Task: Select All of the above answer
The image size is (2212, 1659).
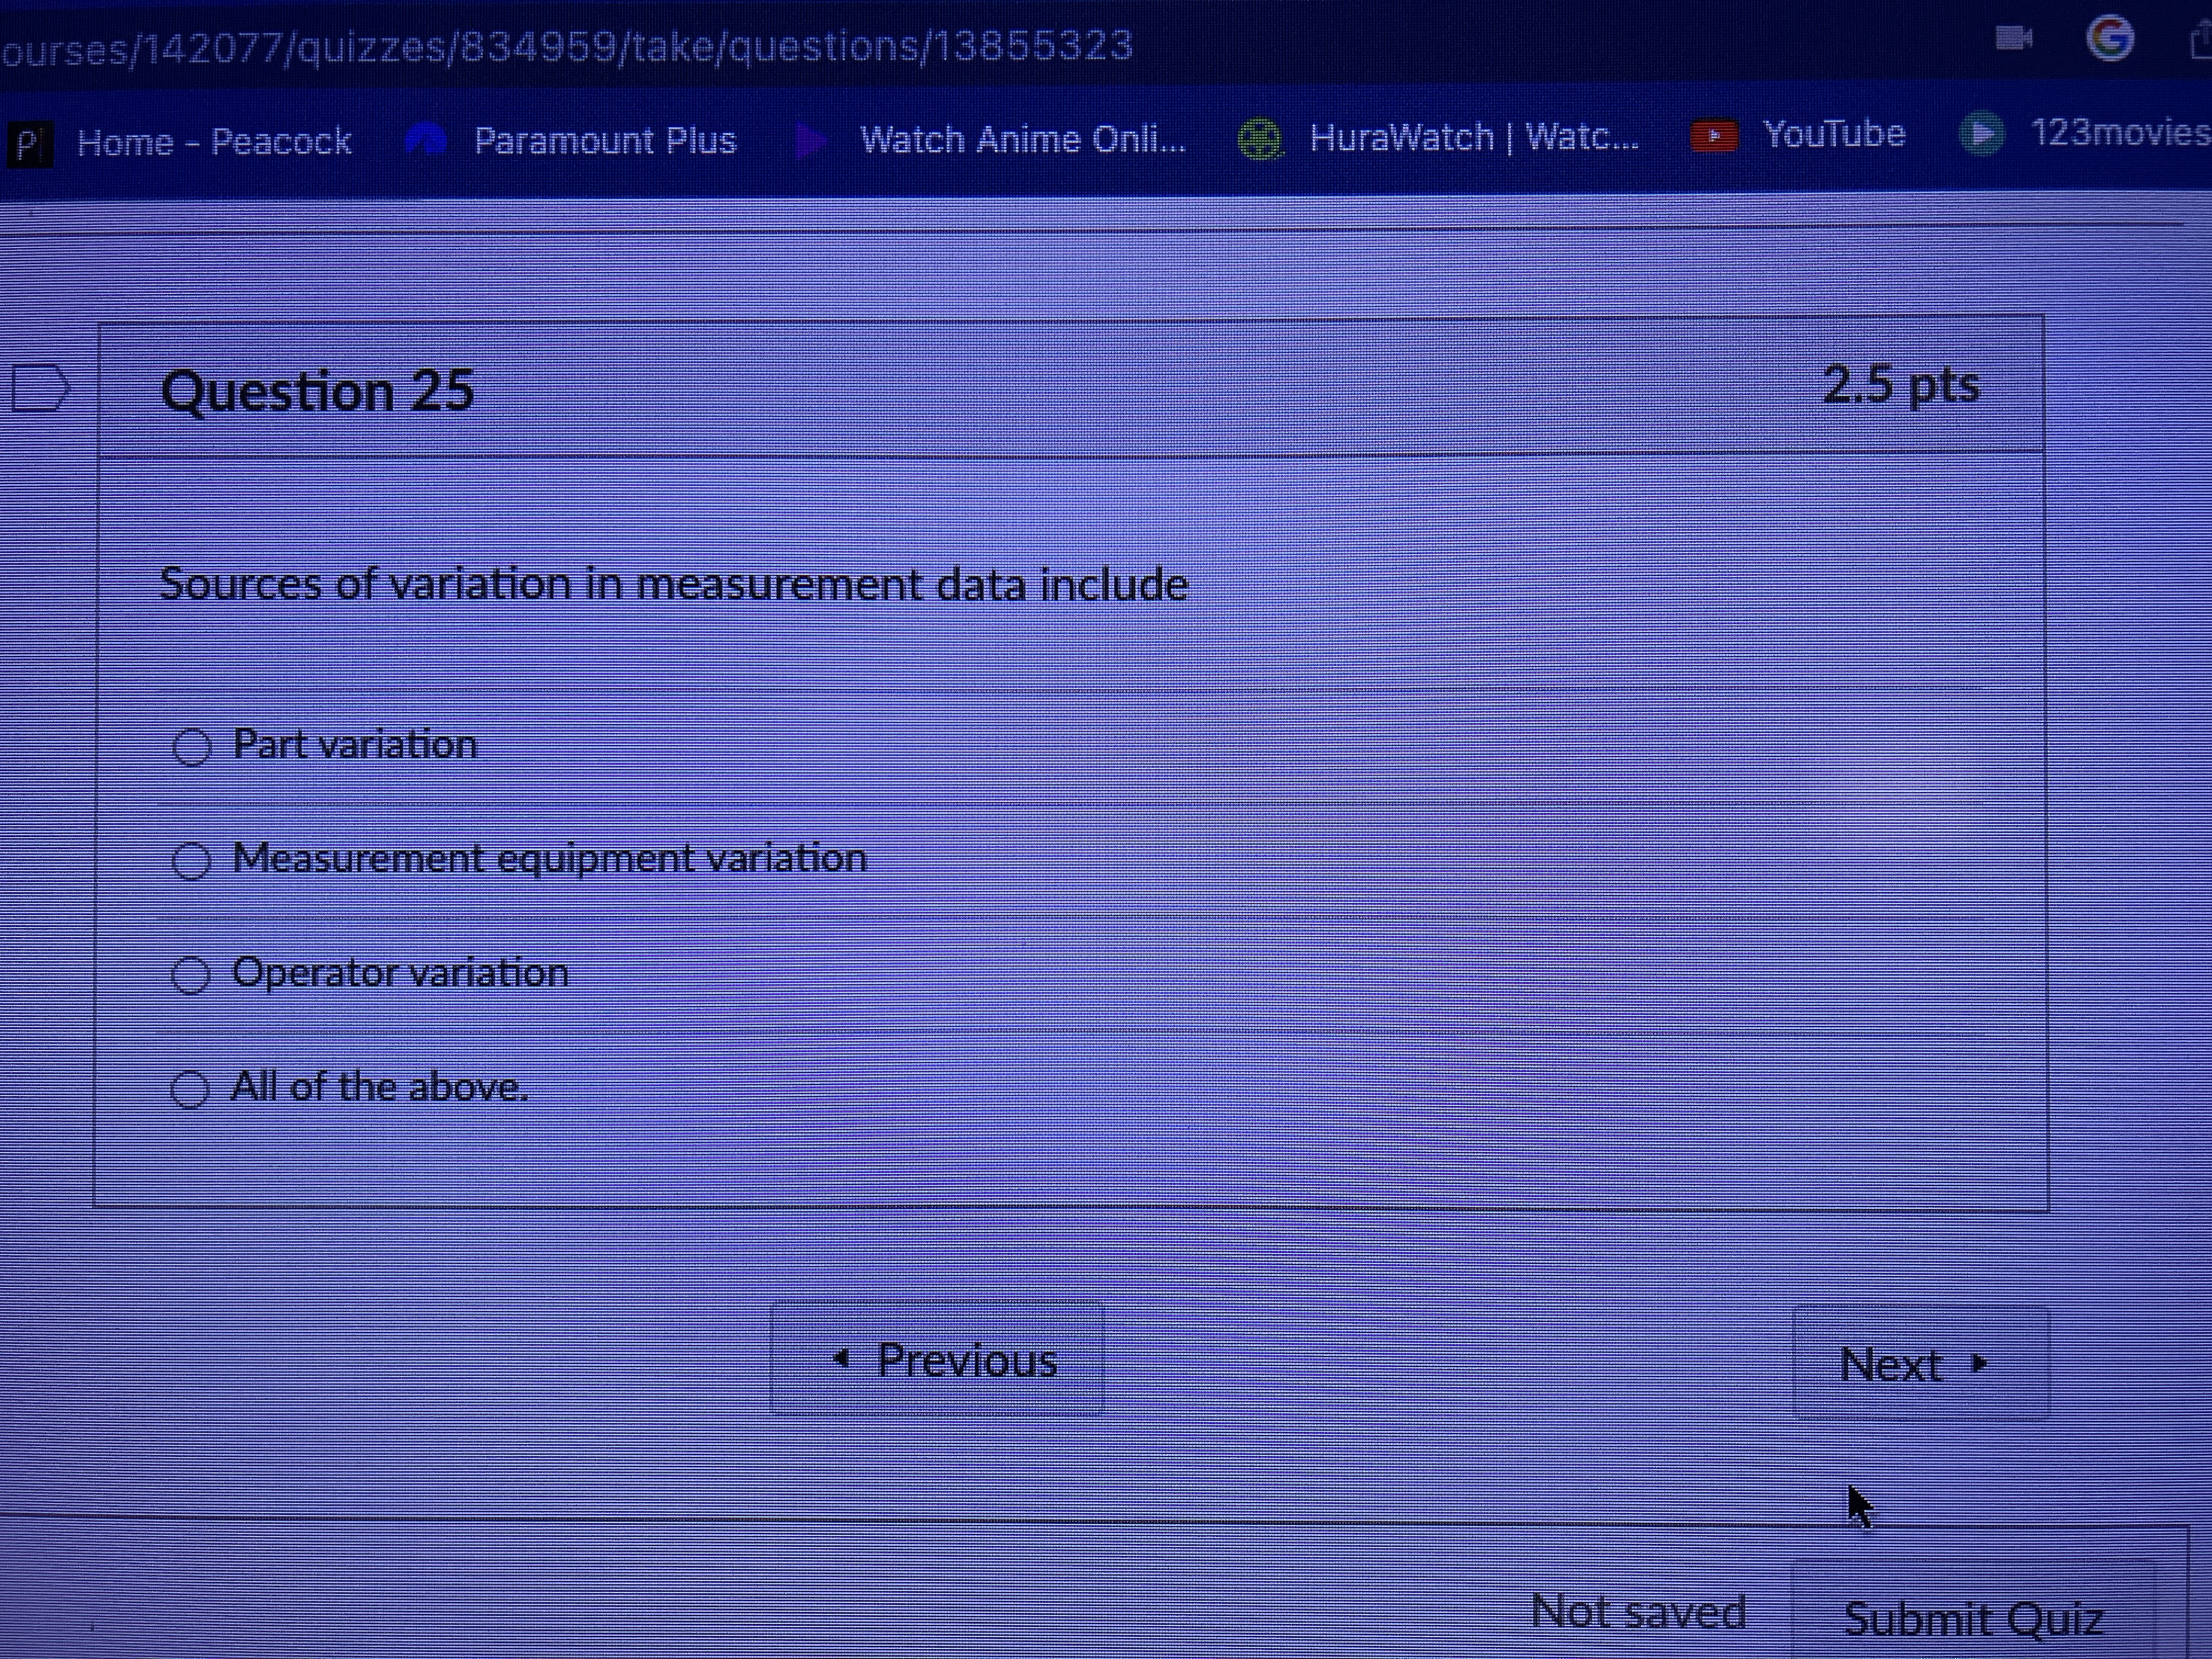Action: pos(189,1089)
